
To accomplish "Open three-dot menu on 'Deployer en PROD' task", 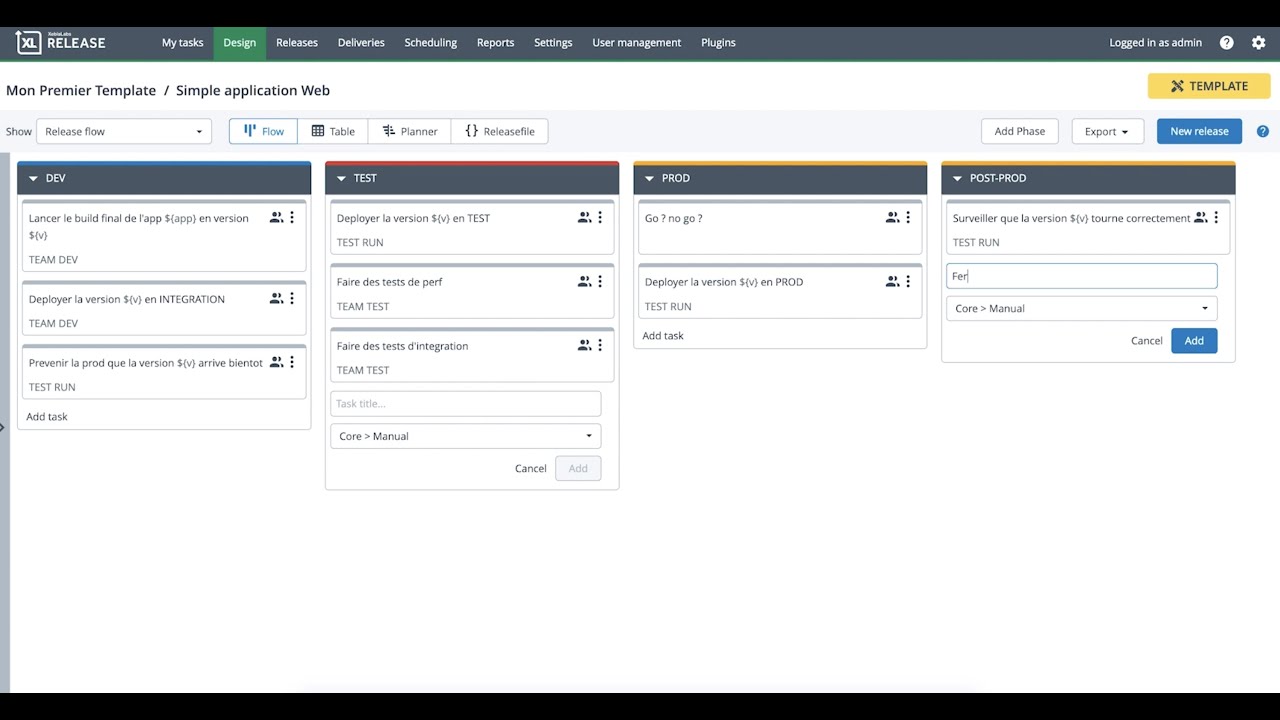I will pos(908,281).
